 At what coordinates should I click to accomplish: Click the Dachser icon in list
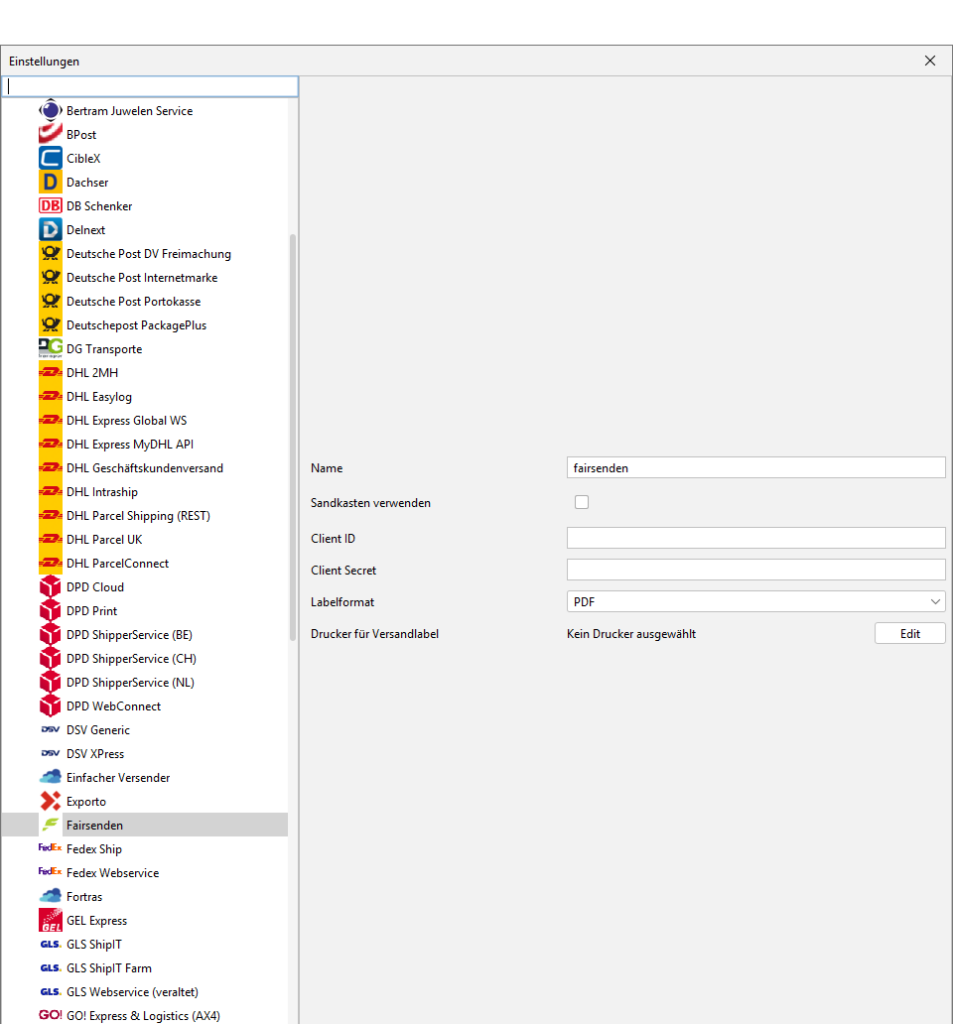(x=50, y=183)
